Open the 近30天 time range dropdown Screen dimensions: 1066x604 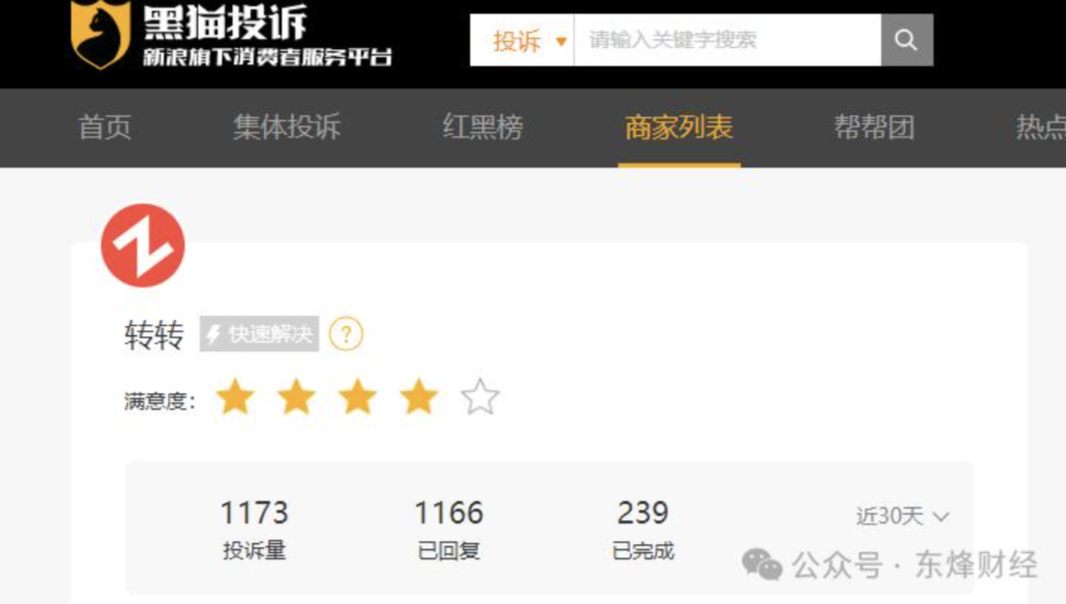902,516
